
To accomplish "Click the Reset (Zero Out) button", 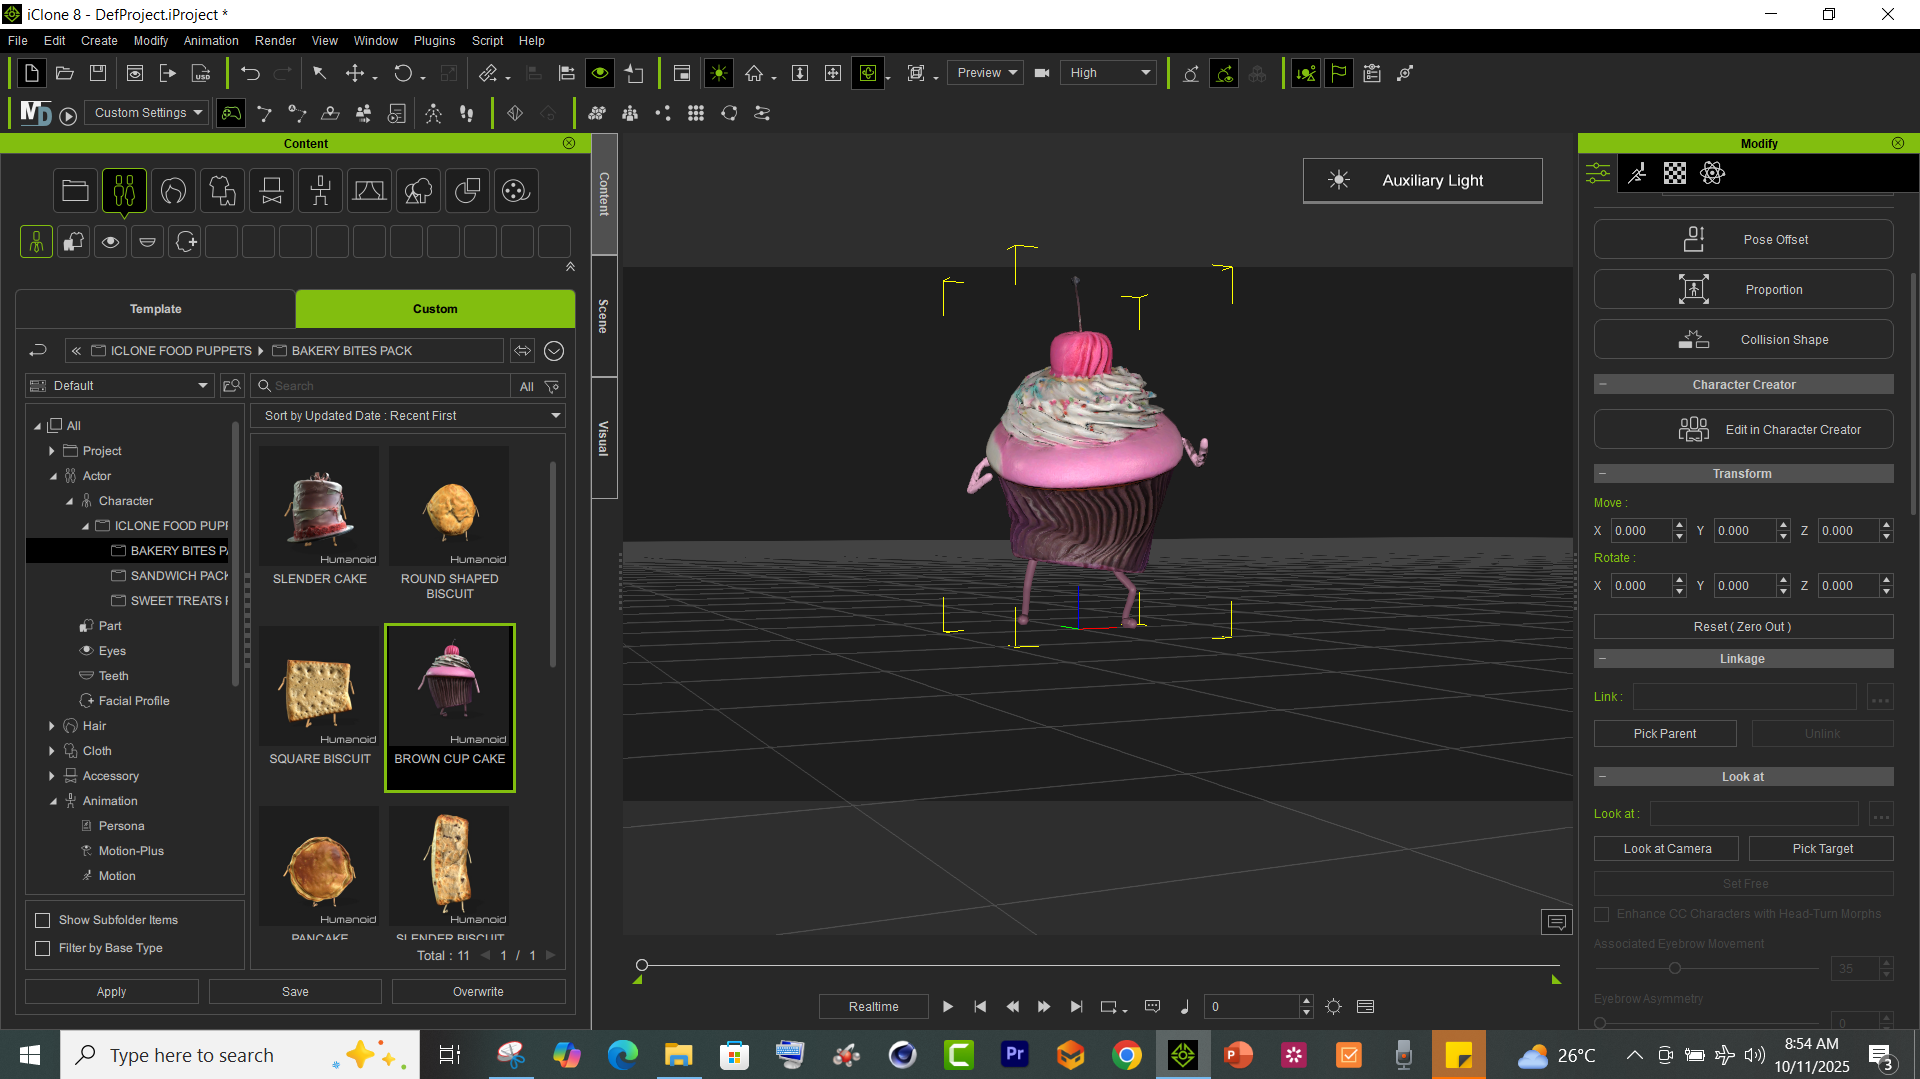I will click(x=1743, y=627).
